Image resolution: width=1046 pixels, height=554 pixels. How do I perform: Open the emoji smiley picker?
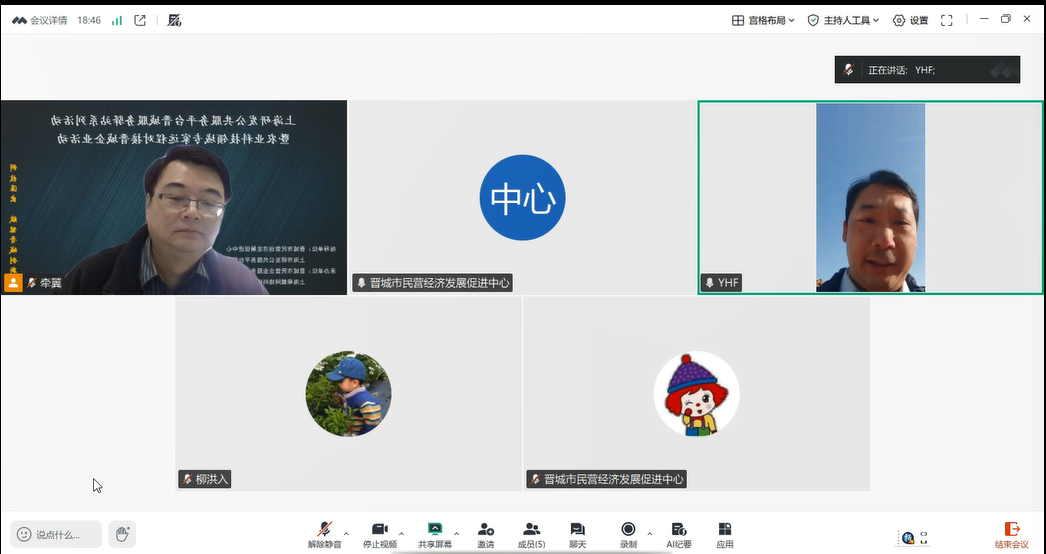24,535
